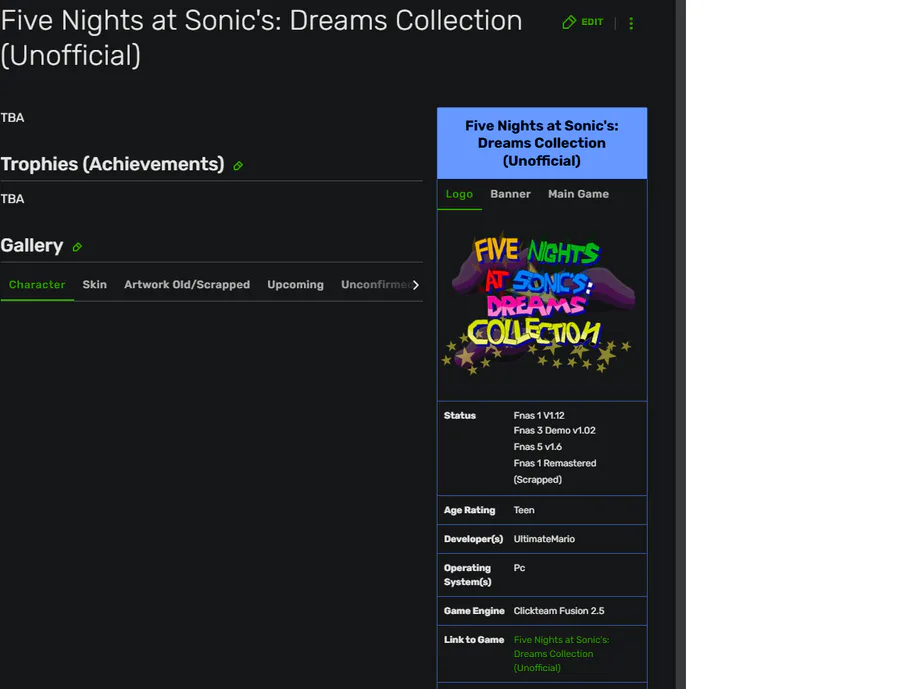
Task: Open the Artwork Old/Scrapped tab
Action: click(187, 285)
